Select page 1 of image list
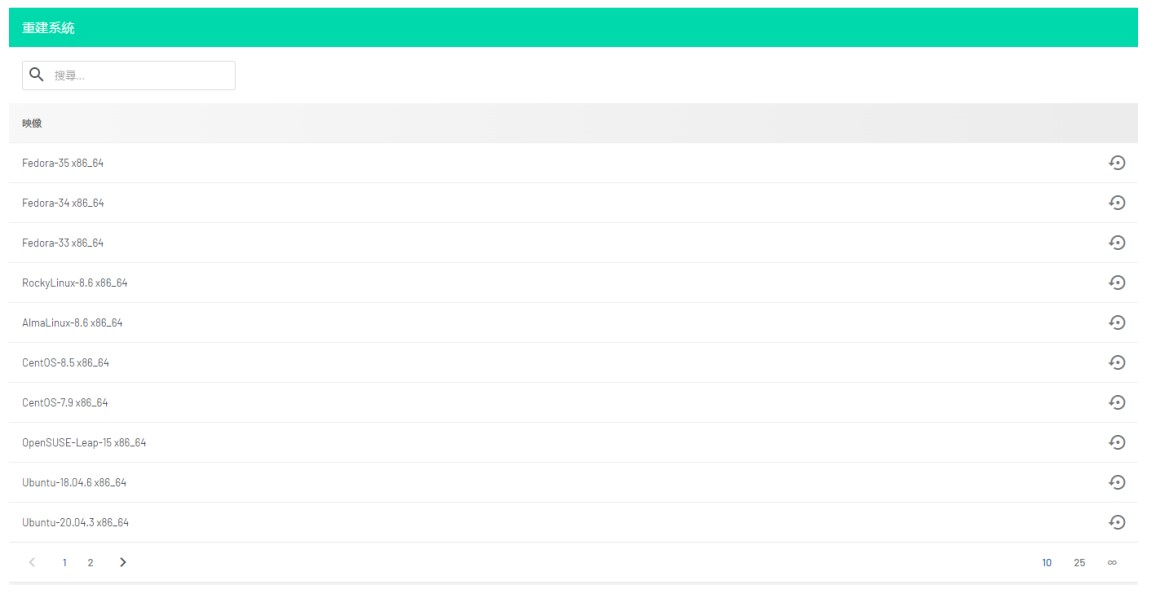Image resolution: width=1151 pixels, height=597 pixels. point(65,563)
